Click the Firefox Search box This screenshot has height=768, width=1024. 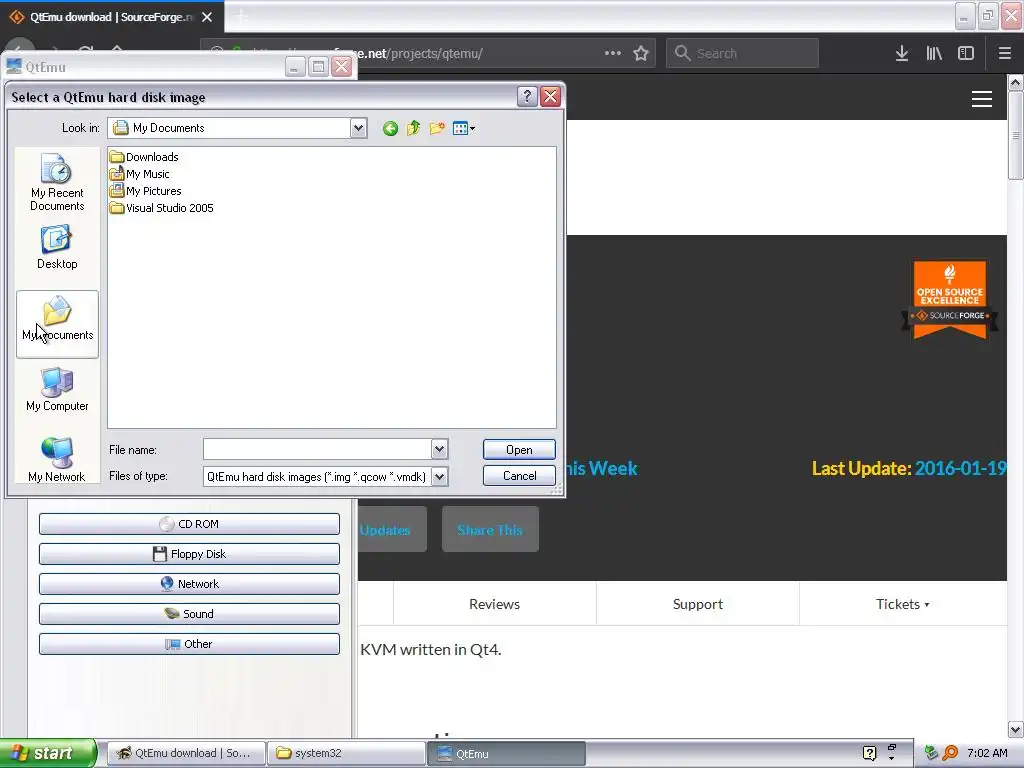(x=743, y=53)
